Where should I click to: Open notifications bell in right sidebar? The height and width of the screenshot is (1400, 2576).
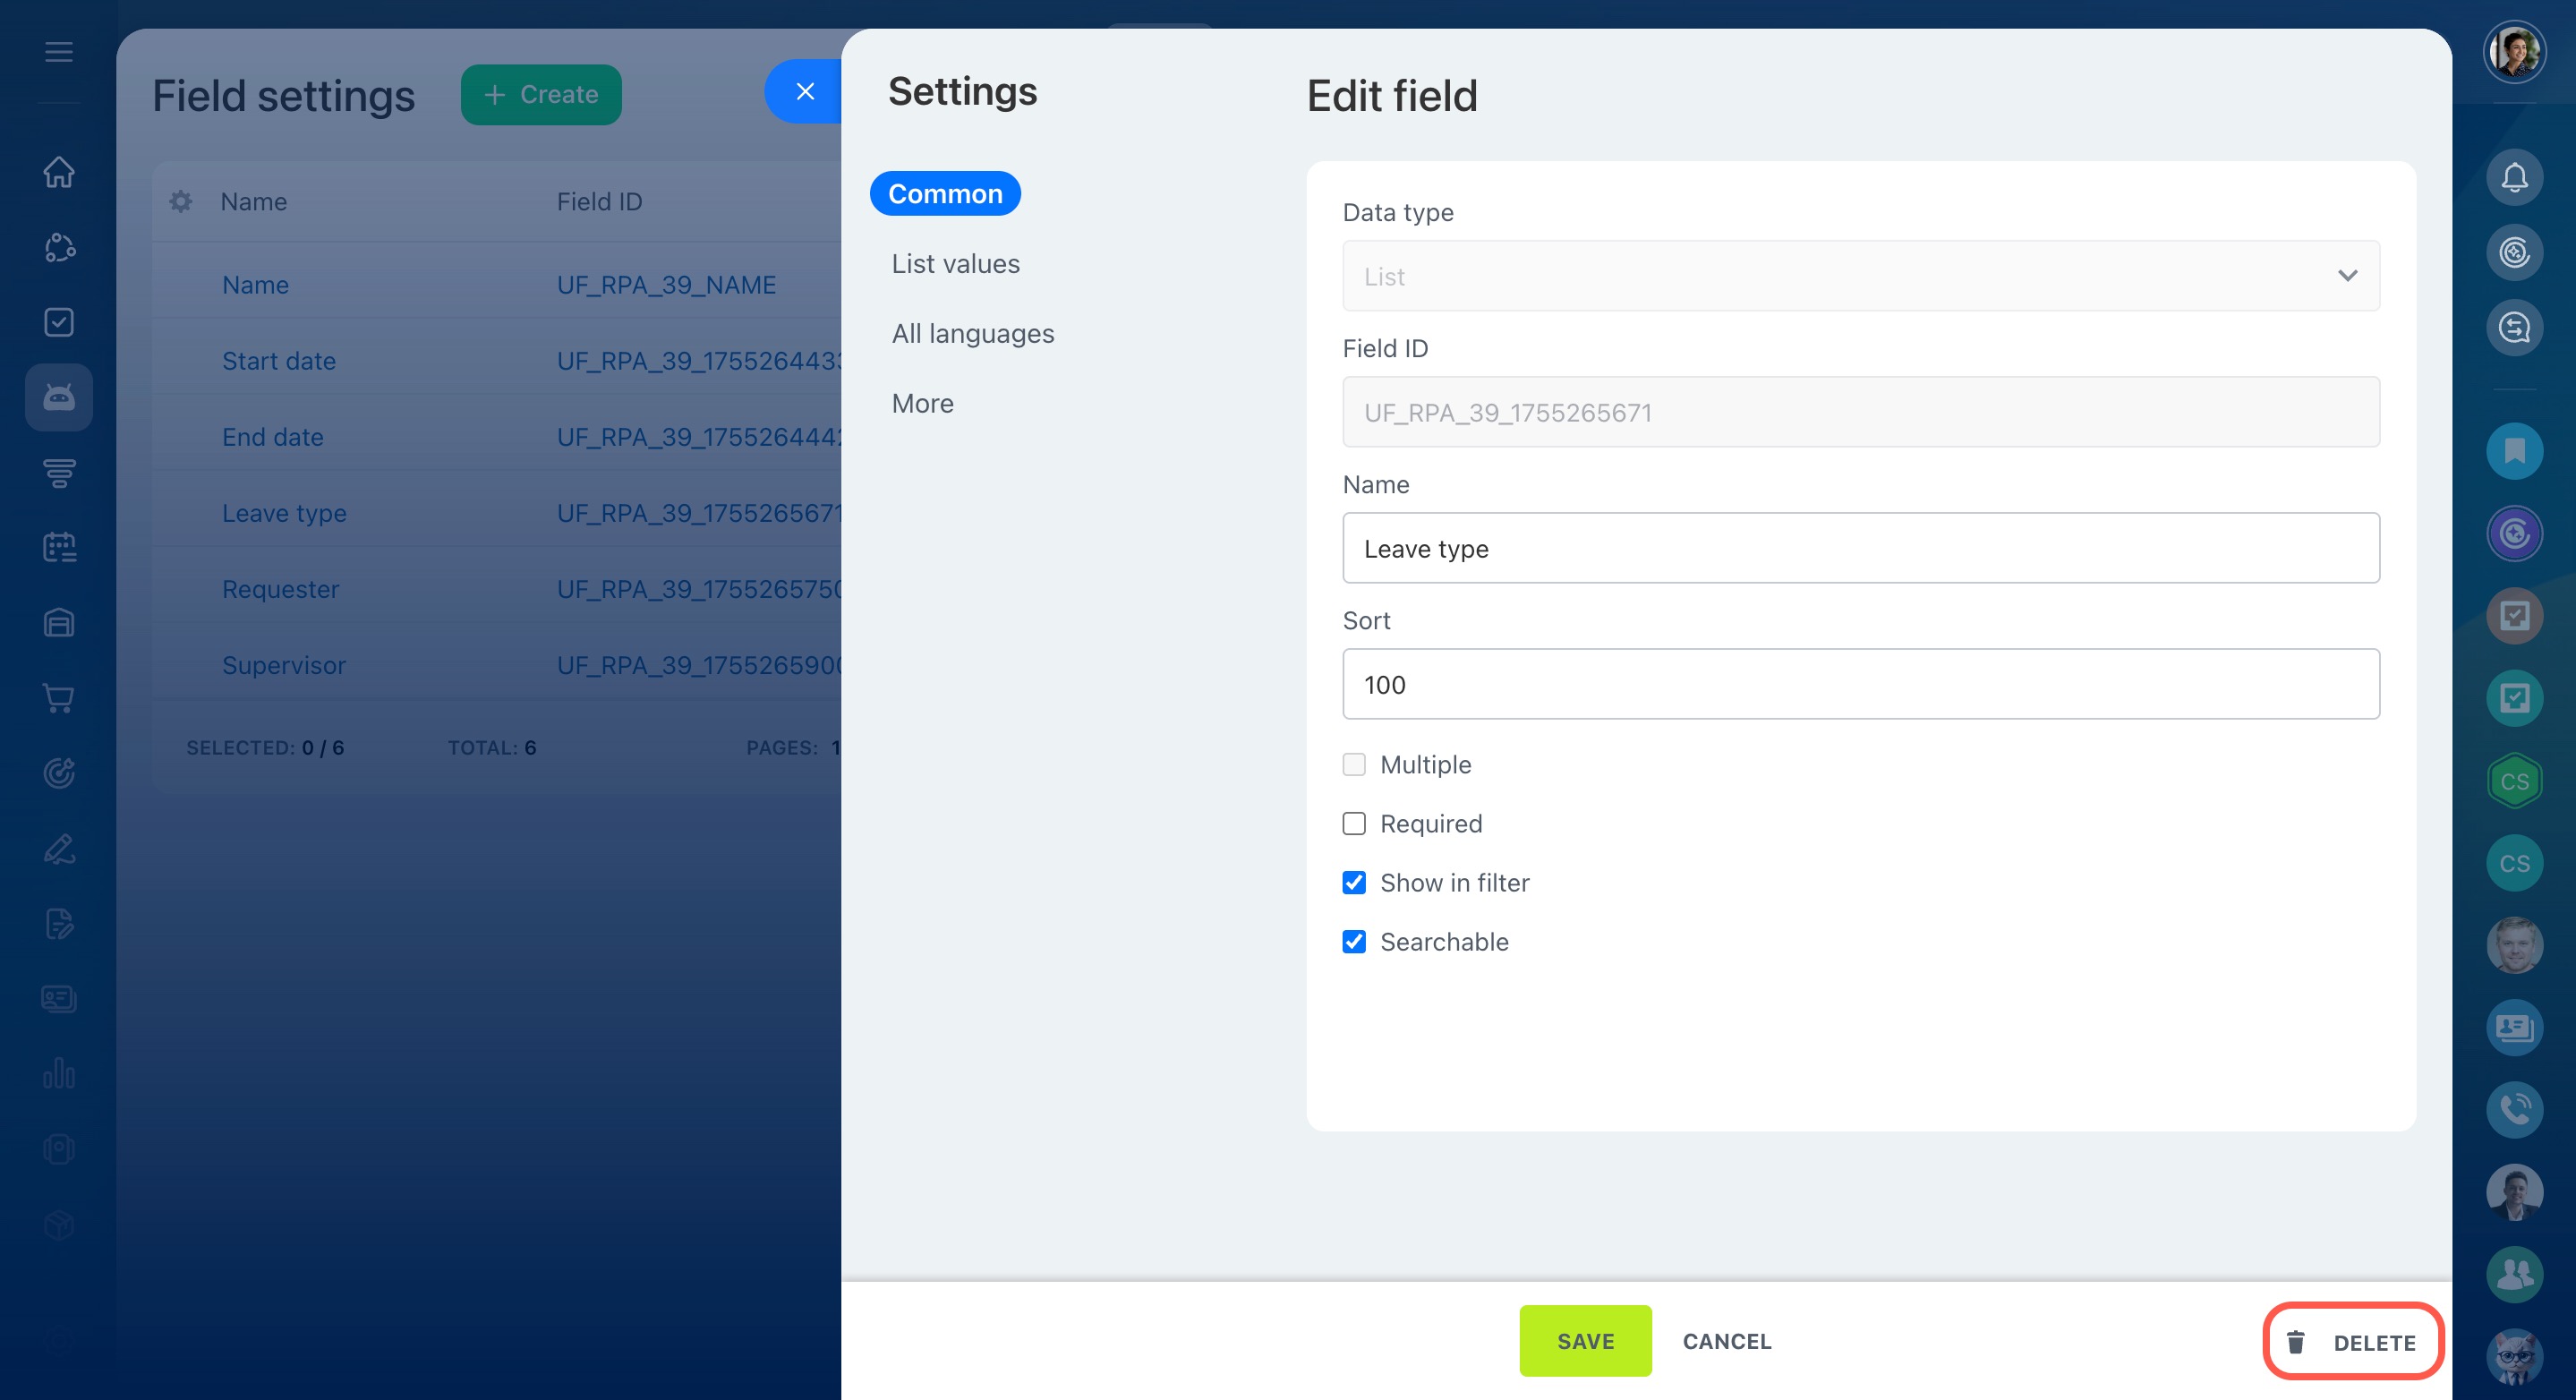(2514, 177)
